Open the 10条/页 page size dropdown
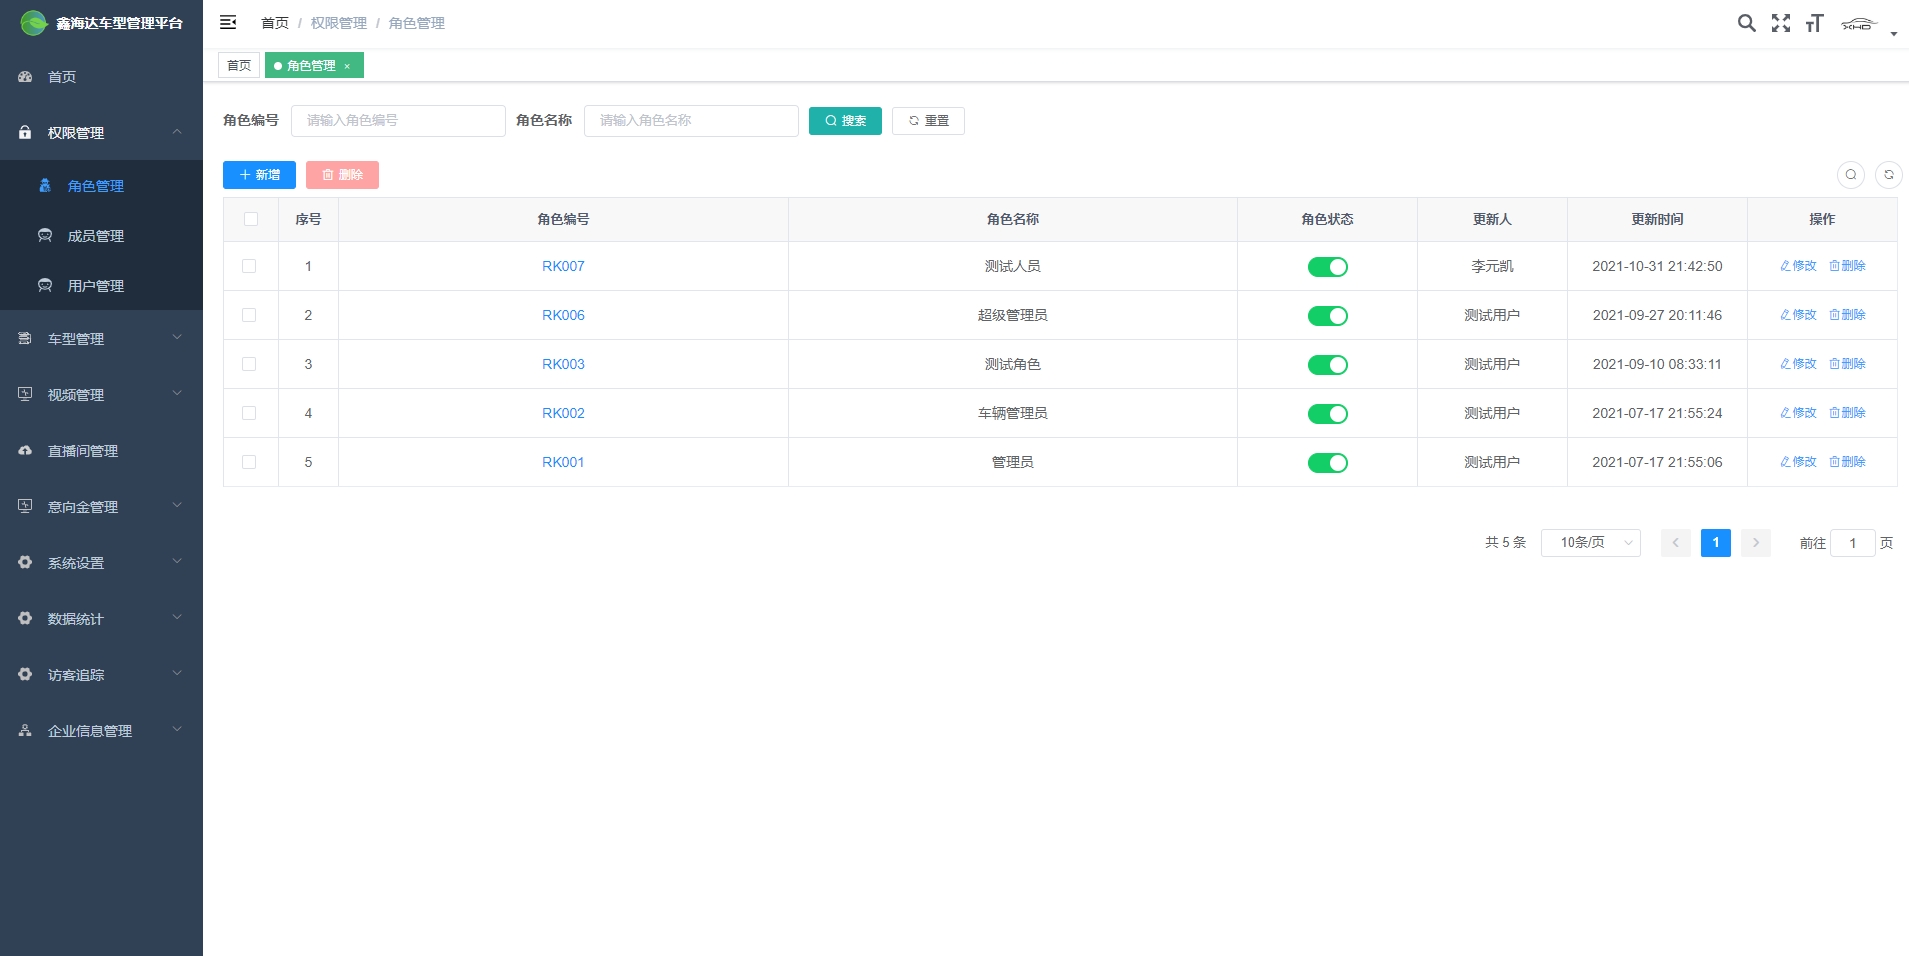 point(1590,543)
